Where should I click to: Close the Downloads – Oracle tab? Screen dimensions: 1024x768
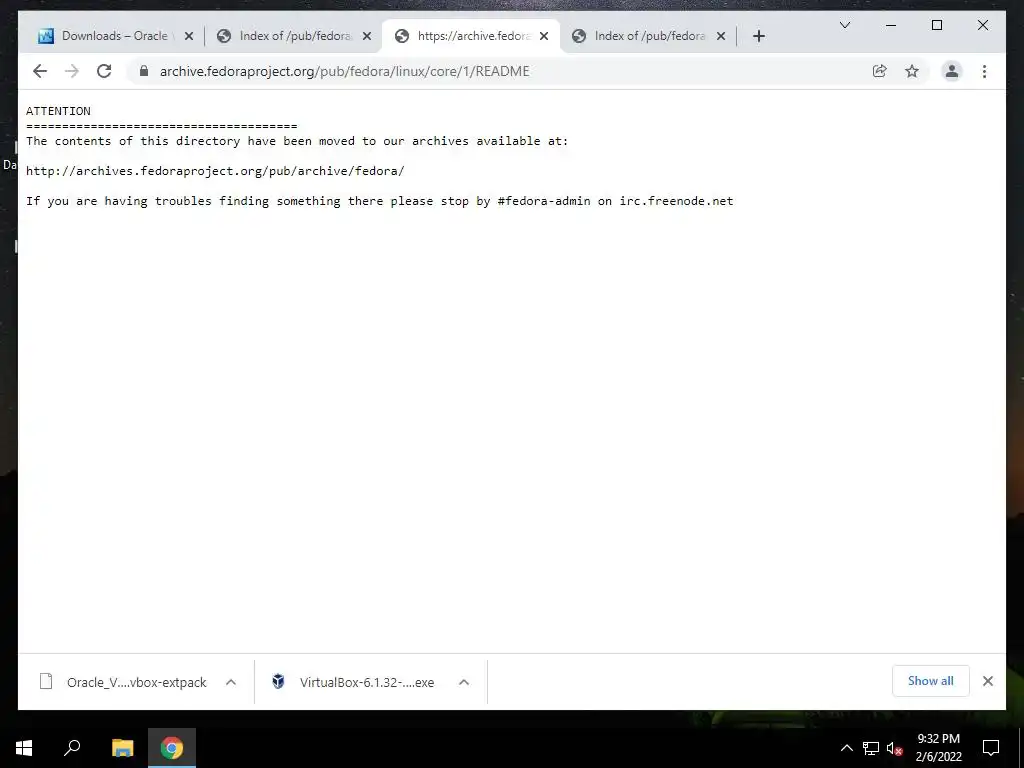point(189,36)
